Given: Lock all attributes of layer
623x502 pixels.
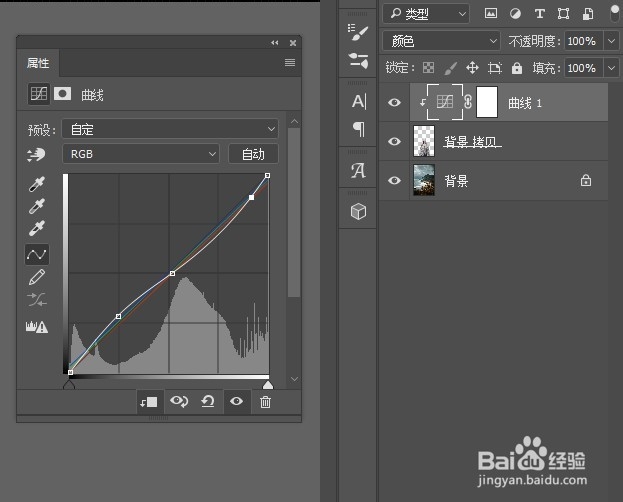Looking at the screenshot, I should click(x=517, y=68).
